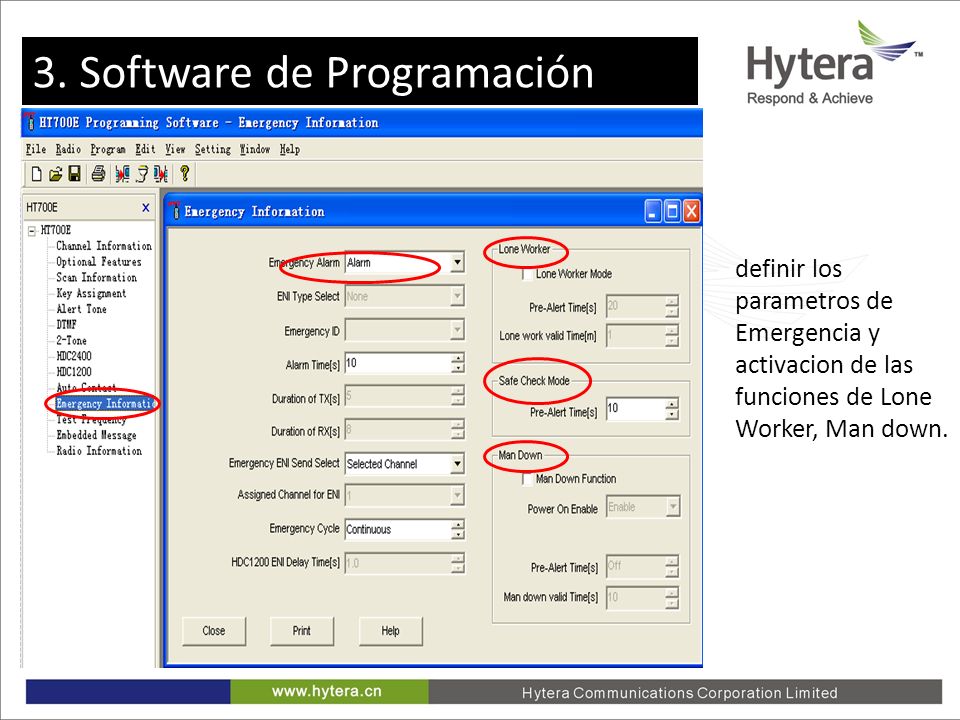
Task: Click the Help button in dialog
Action: [390, 631]
